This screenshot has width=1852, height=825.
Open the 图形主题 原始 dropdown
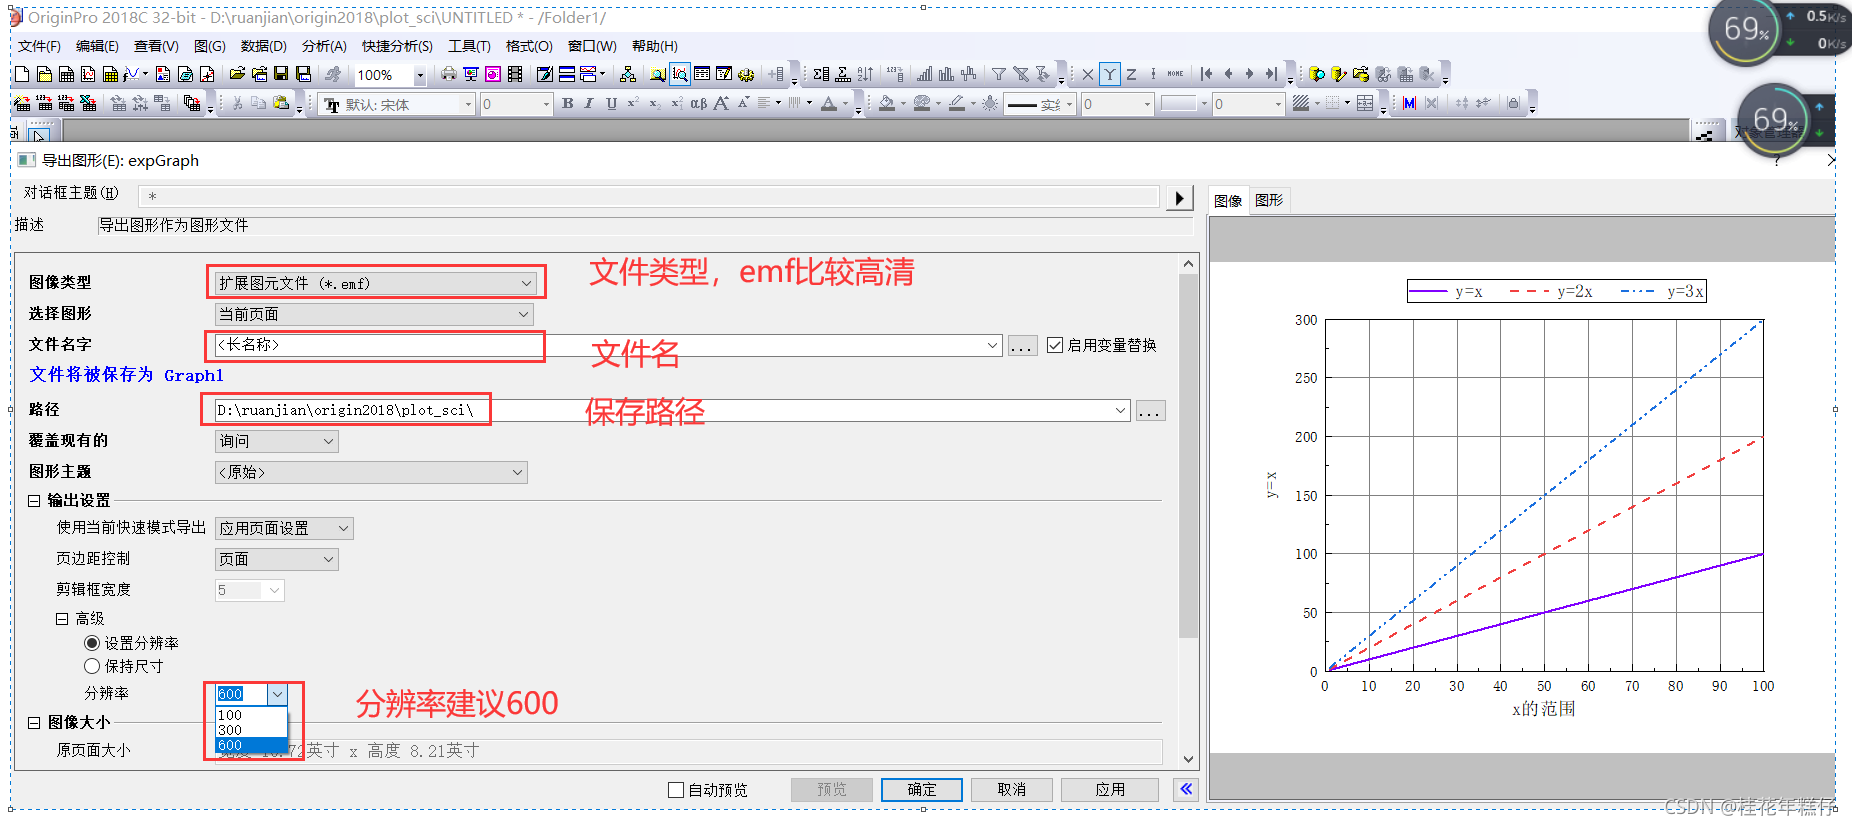[x=371, y=472]
